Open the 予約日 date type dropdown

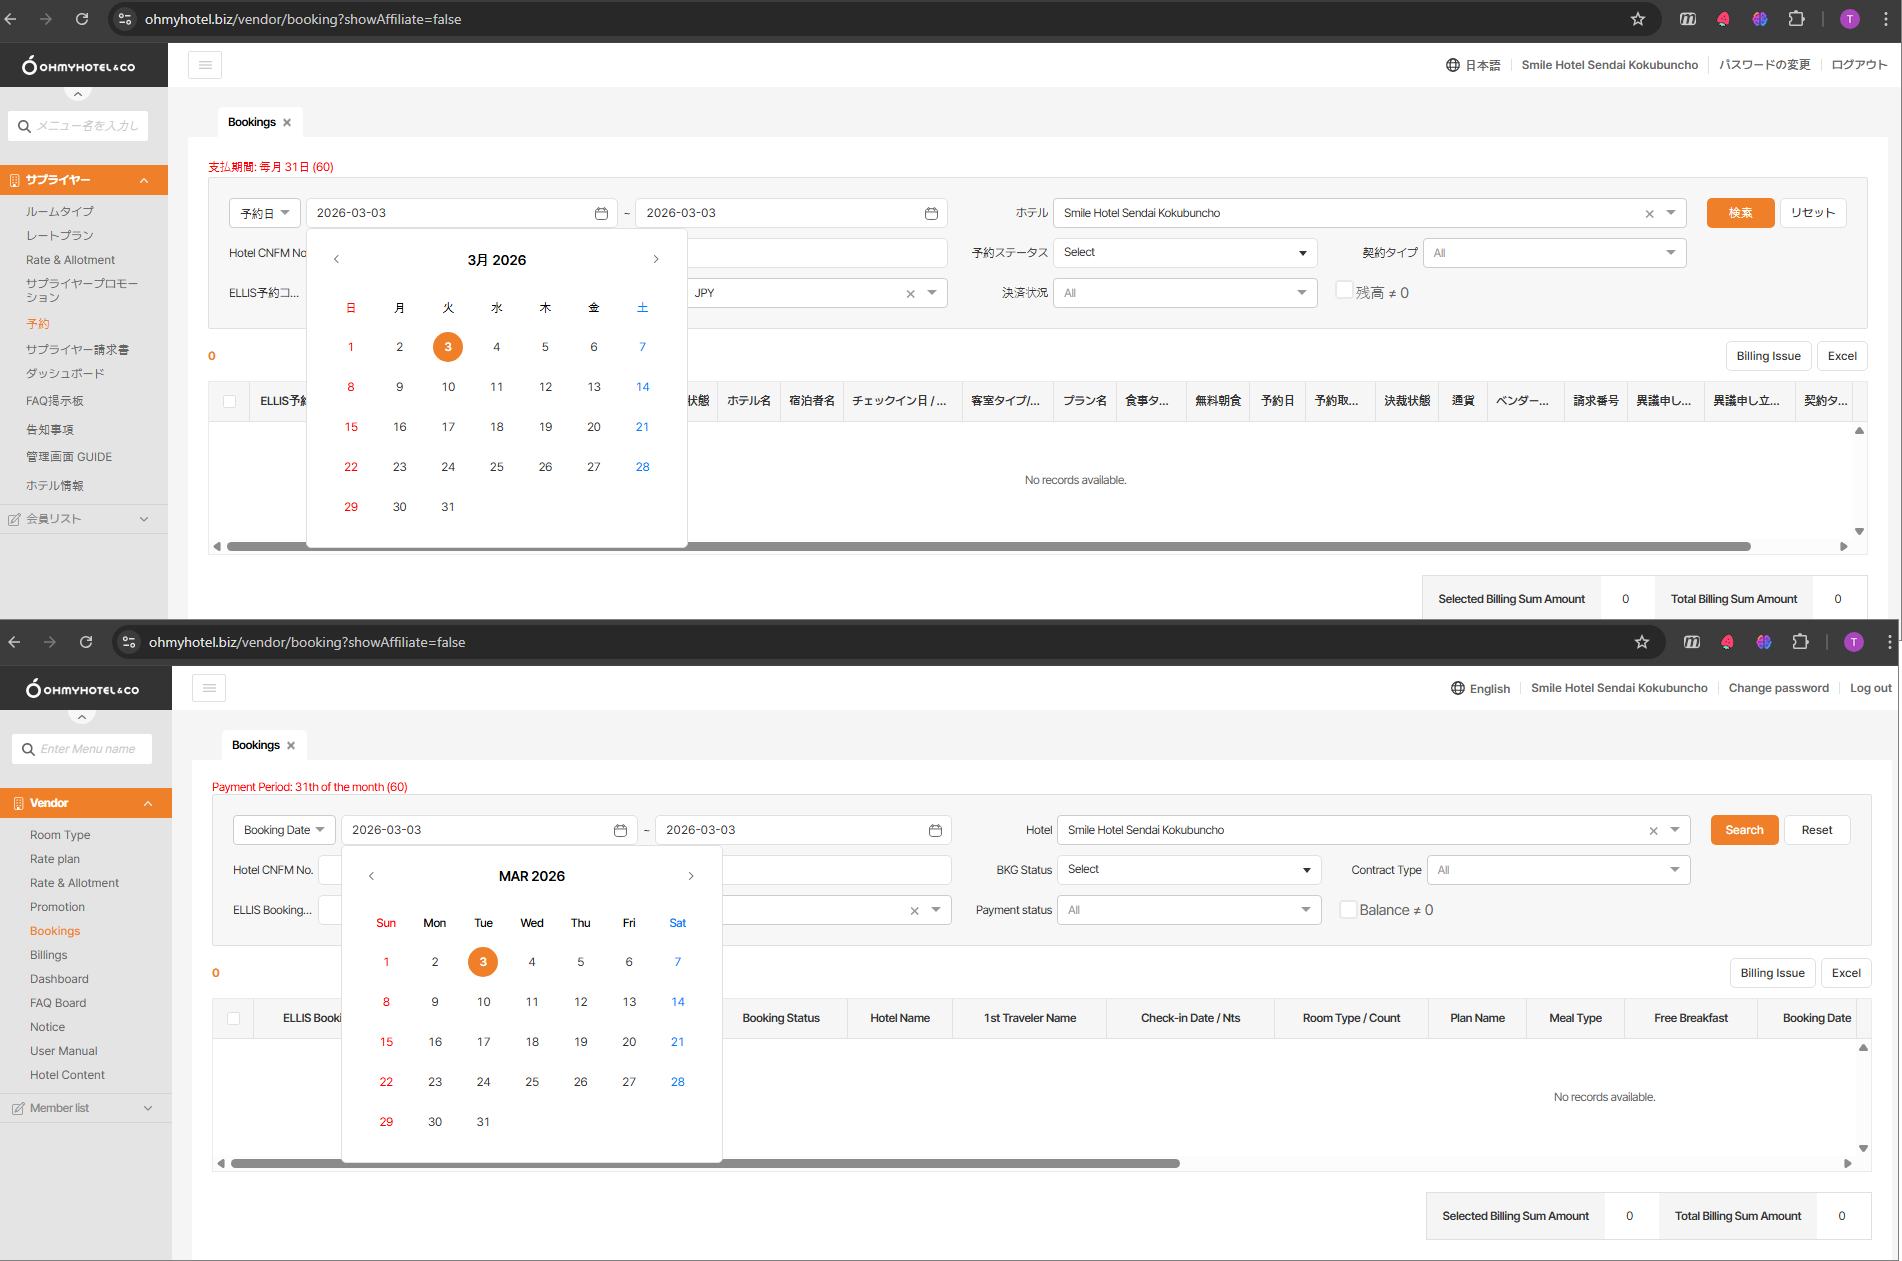pos(265,213)
